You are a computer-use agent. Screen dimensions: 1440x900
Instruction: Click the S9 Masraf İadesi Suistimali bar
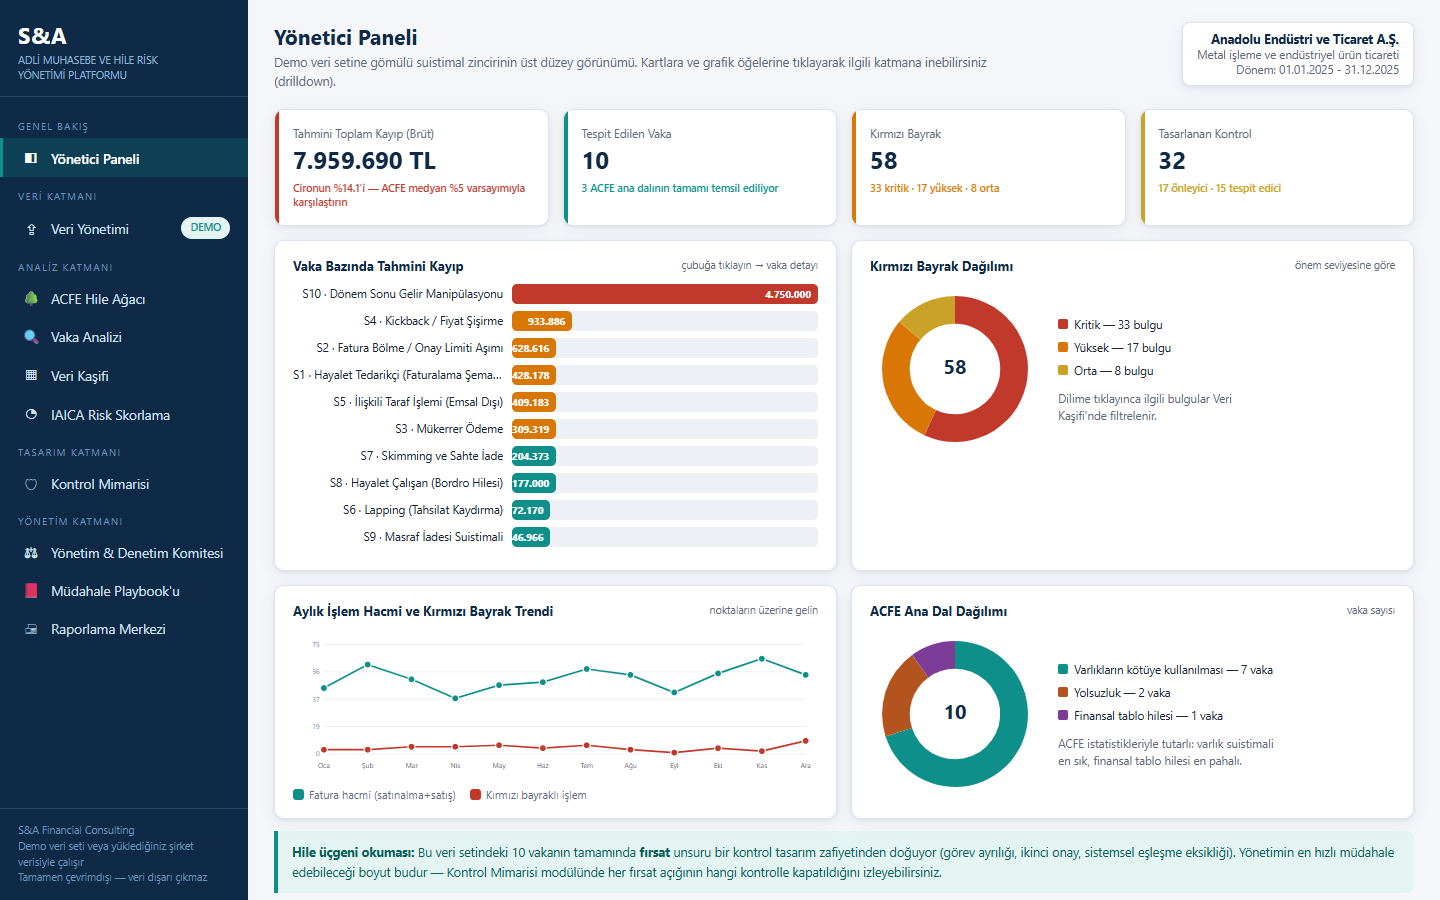coord(531,537)
